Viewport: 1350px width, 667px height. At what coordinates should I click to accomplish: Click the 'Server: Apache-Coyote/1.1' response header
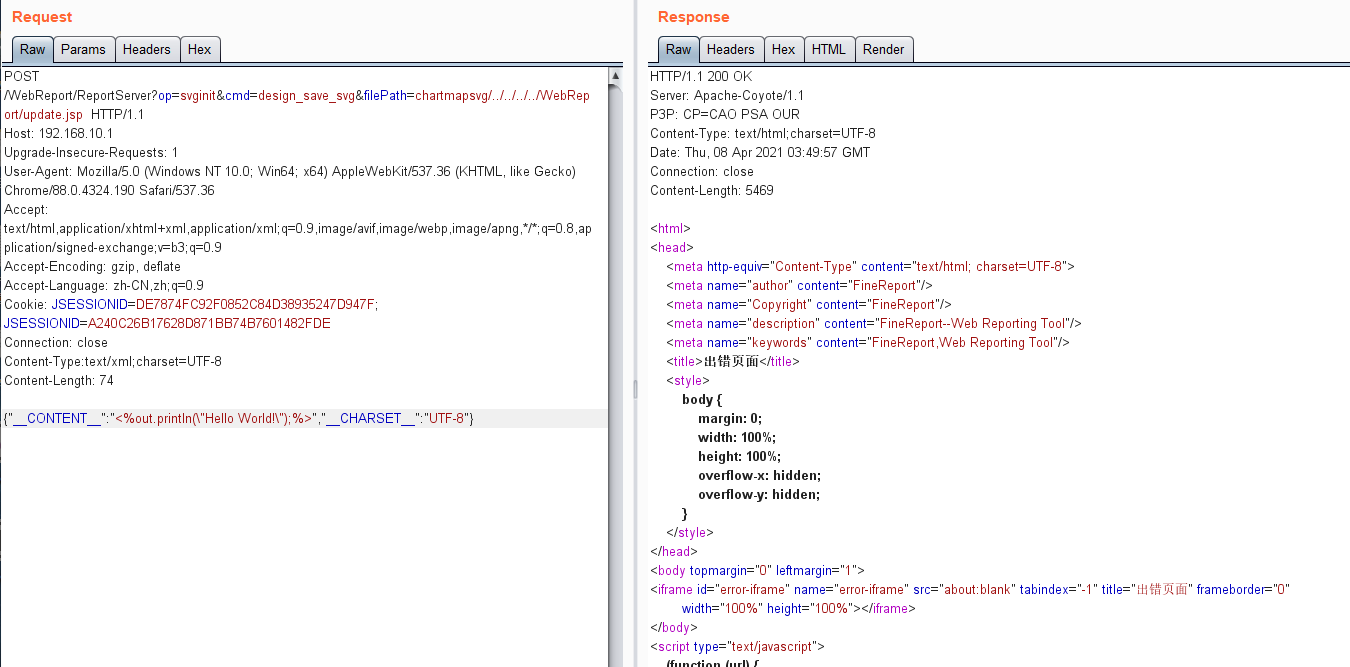pos(727,95)
